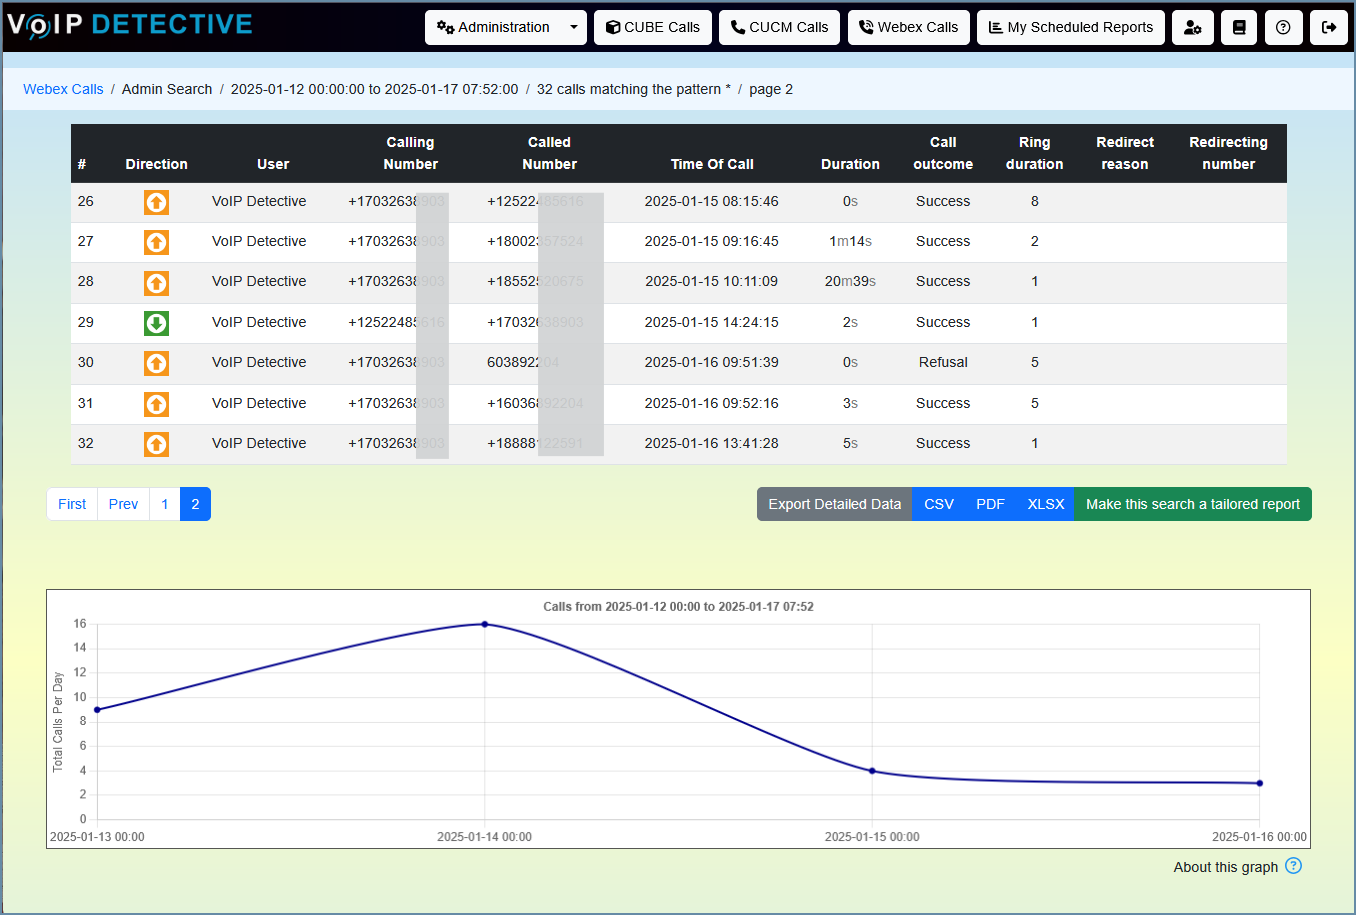Click the graph data point at 2025-01-13
The height and width of the screenshot is (915, 1356).
(x=97, y=710)
